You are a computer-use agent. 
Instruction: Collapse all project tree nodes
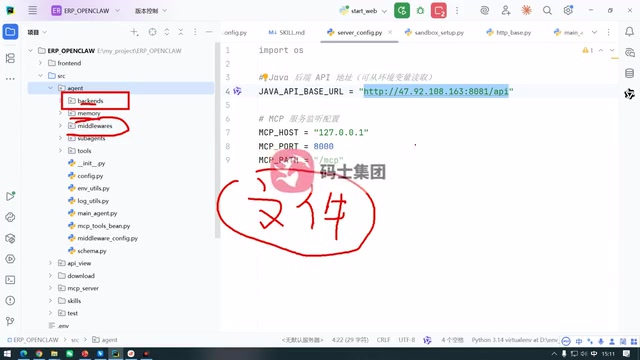pos(181,32)
